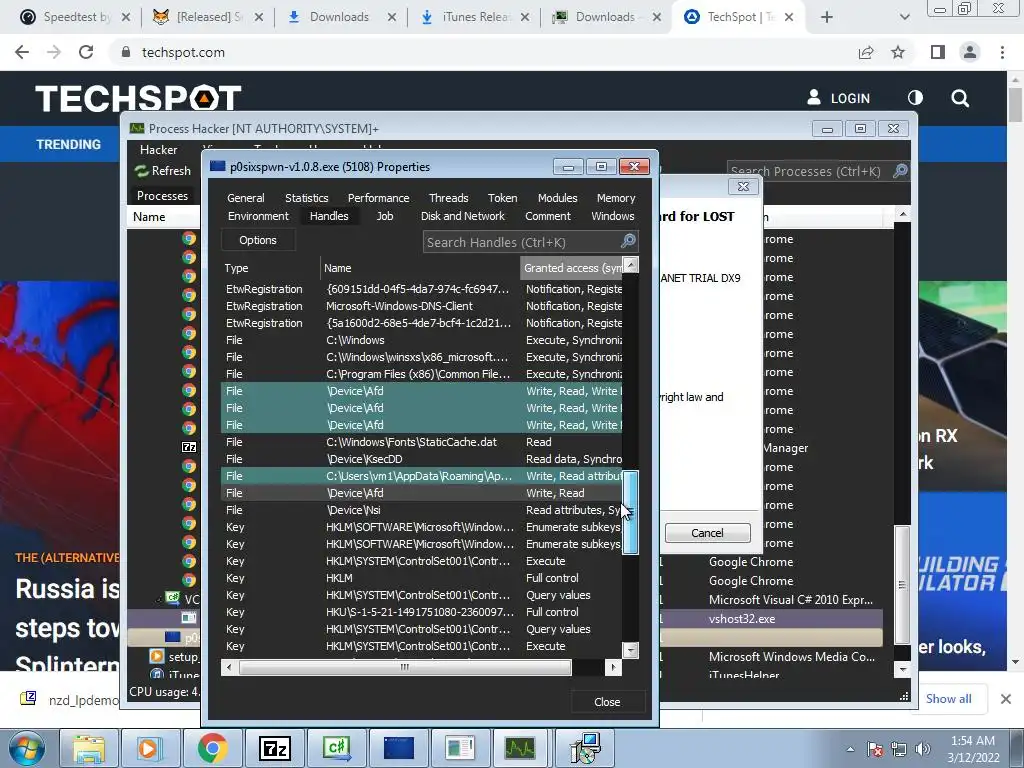Select the \Device\KsecDD handle row
The height and width of the screenshot is (768, 1024).
pyautogui.click(x=421, y=459)
